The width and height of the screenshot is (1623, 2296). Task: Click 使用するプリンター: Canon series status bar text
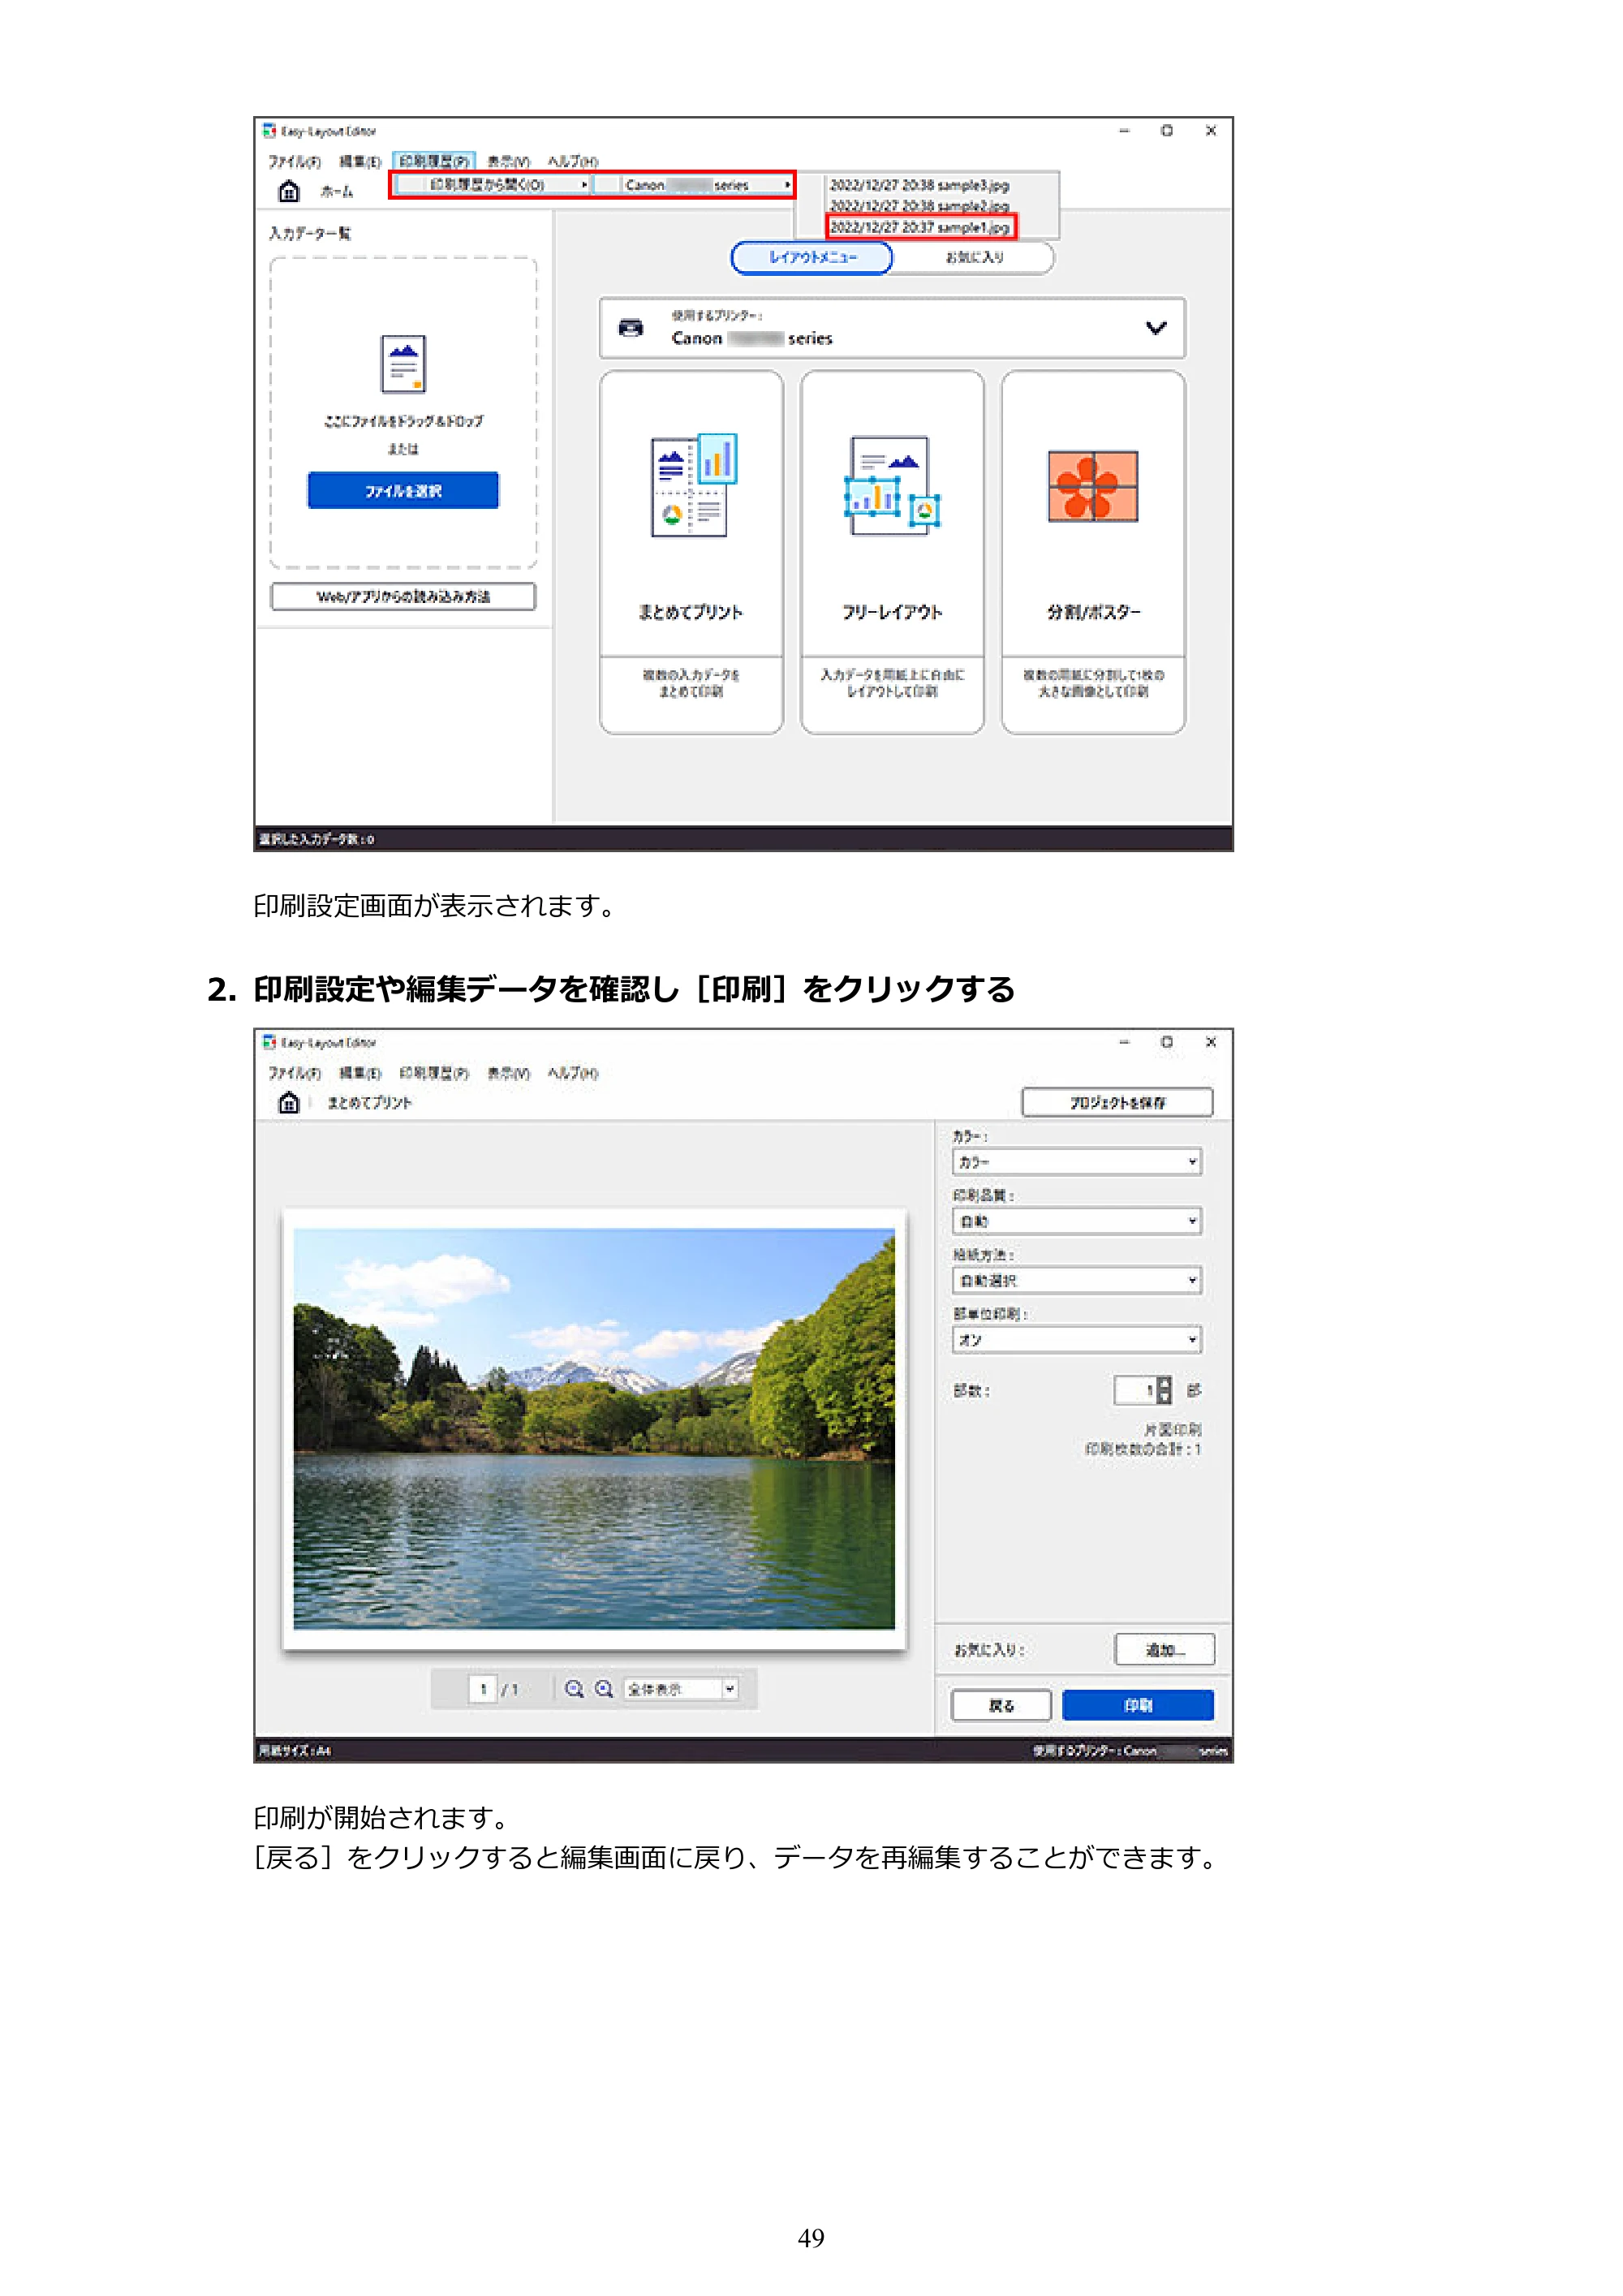(1130, 1750)
